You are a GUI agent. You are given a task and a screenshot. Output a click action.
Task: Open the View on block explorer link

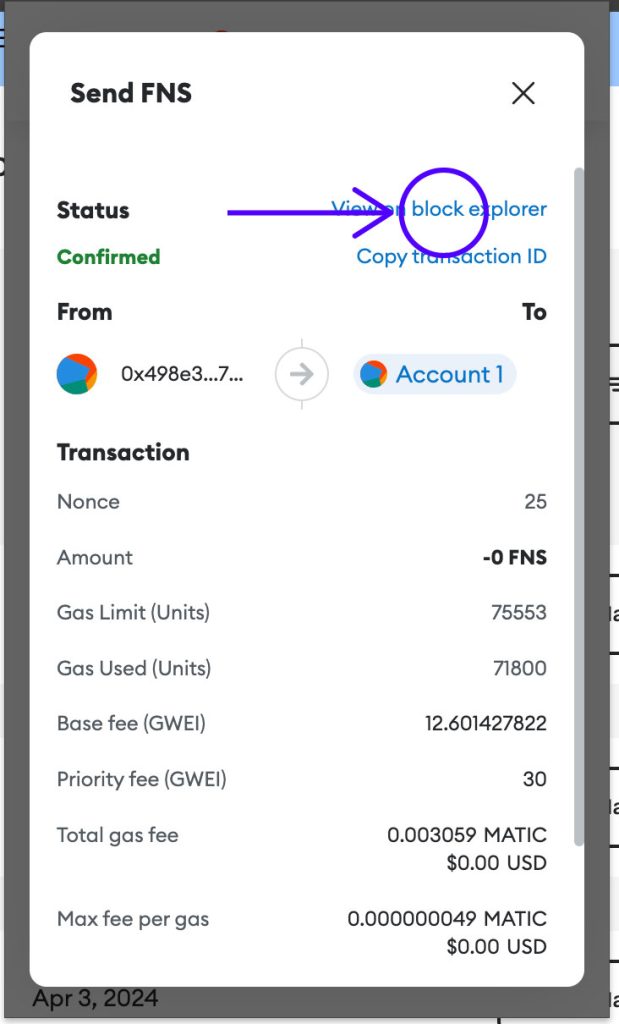(439, 209)
